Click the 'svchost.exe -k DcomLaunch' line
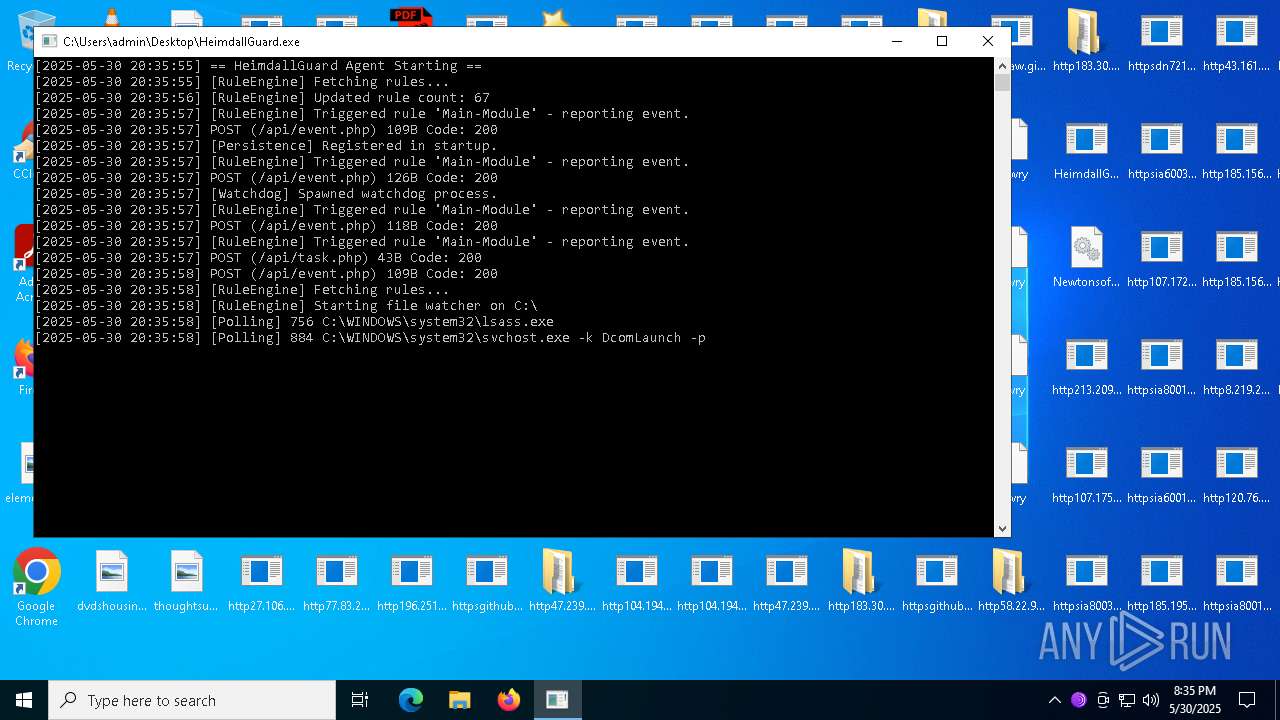Viewport: 1280px width, 720px height. click(x=370, y=338)
